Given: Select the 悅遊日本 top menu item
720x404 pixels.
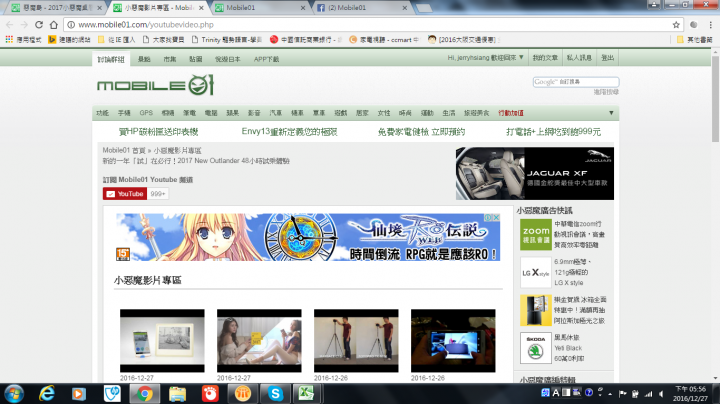Looking at the screenshot, I should (228, 59).
